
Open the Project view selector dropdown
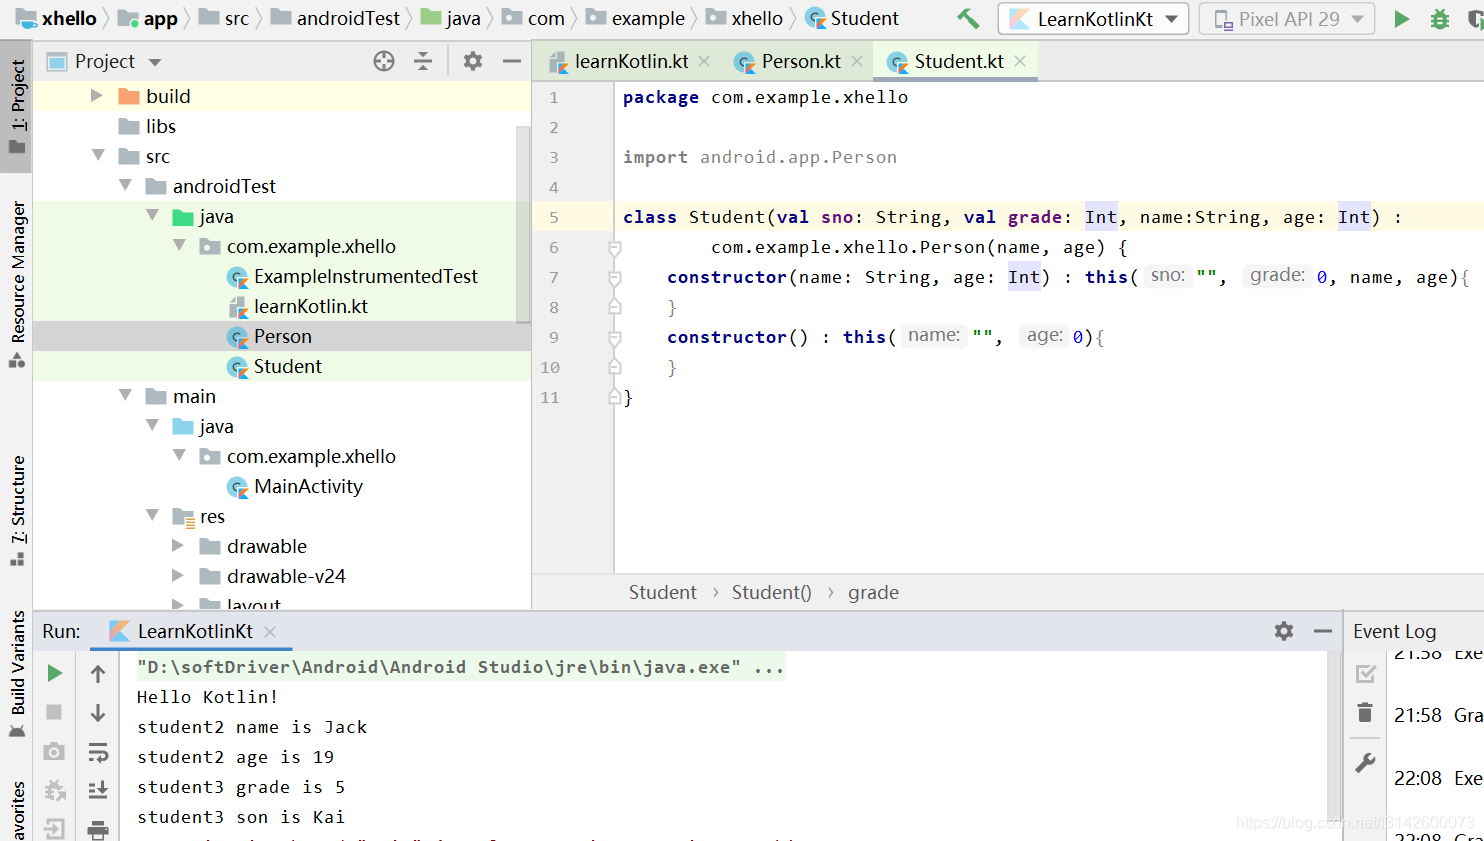[155, 62]
